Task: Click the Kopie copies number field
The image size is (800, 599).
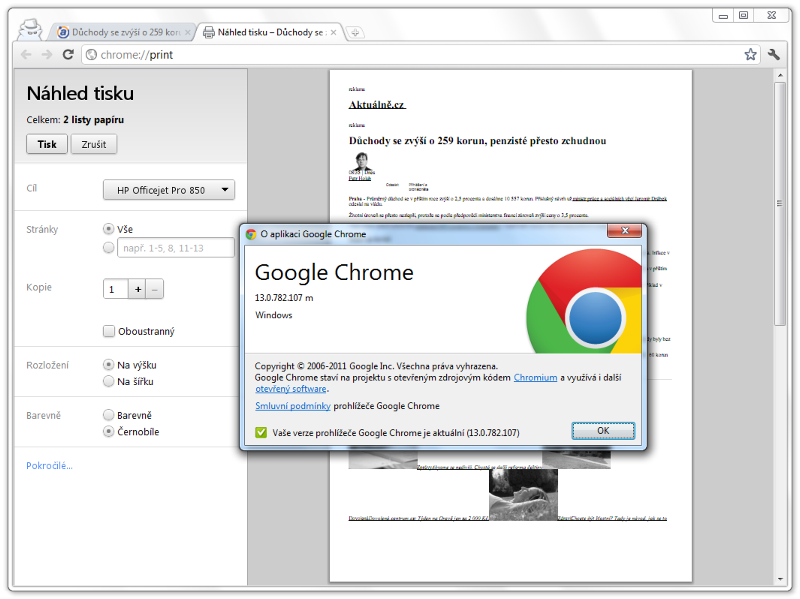Action: coord(116,289)
